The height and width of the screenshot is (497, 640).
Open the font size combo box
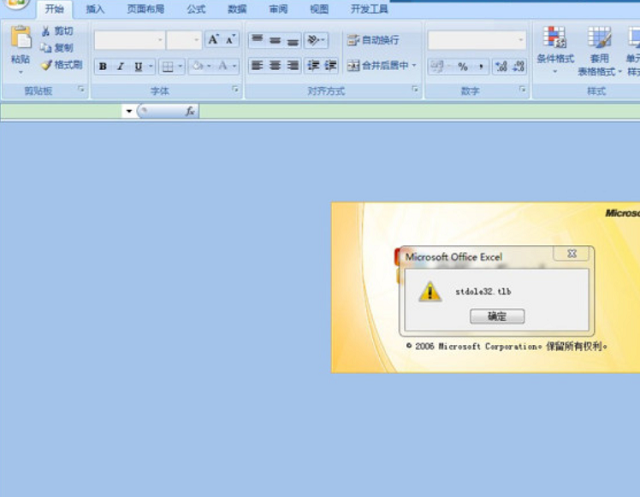184,40
